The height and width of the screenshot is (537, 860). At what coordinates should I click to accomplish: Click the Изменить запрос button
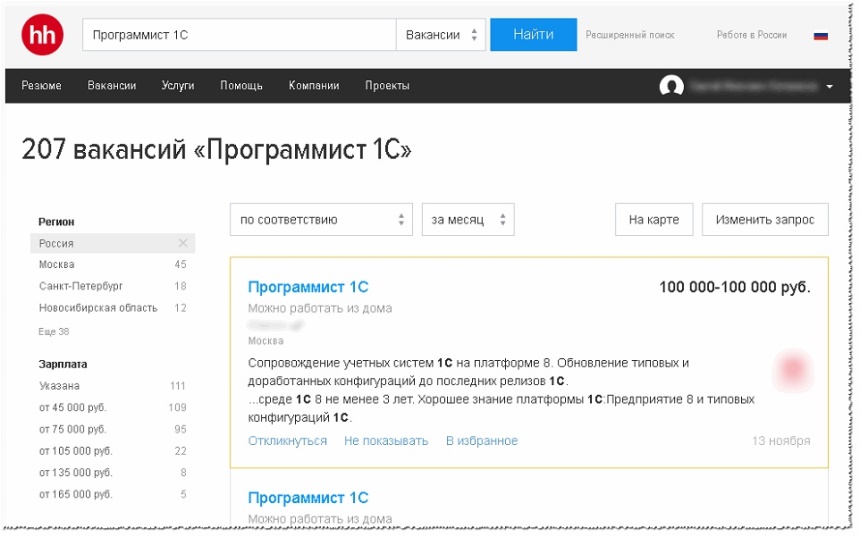(765, 220)
